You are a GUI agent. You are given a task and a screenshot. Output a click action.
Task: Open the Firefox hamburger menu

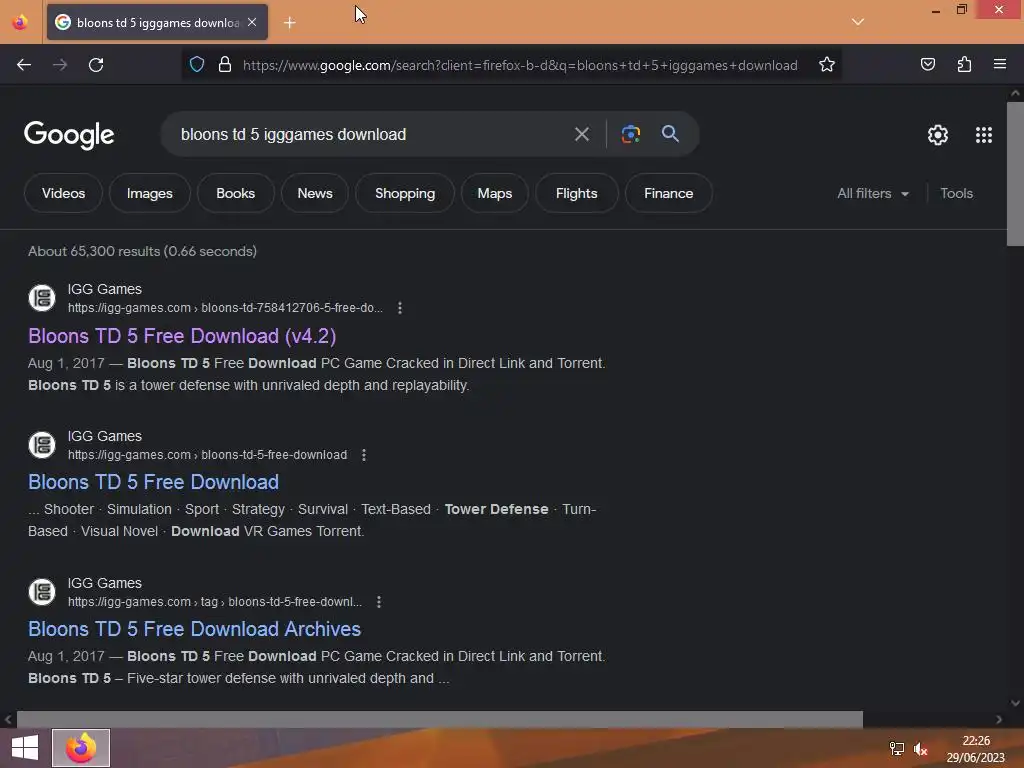(x=1000, y=65)
